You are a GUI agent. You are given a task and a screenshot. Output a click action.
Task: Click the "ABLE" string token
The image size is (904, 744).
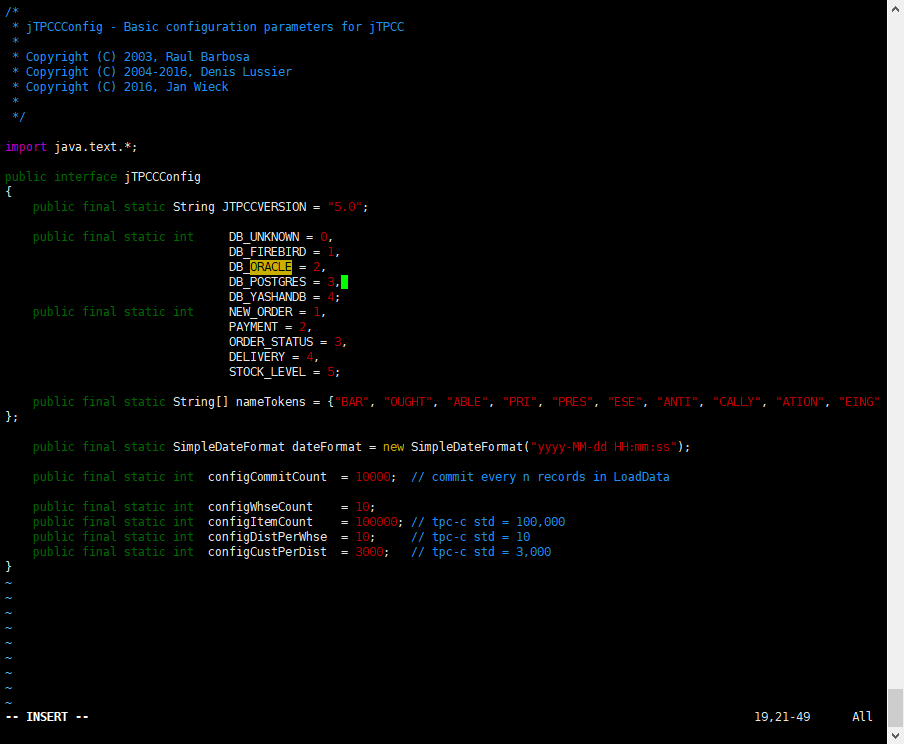468,402
